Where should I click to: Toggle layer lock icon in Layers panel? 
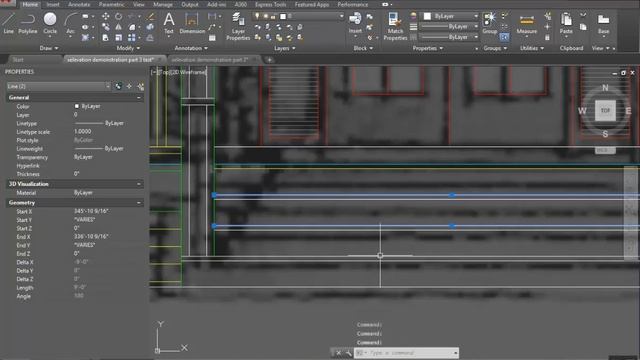(273, 16)
